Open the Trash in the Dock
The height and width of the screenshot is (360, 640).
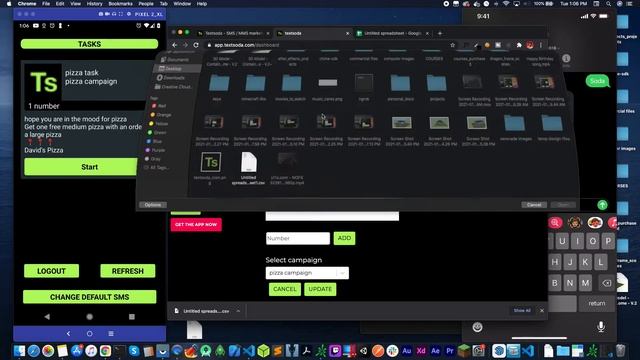pos(620,351)
